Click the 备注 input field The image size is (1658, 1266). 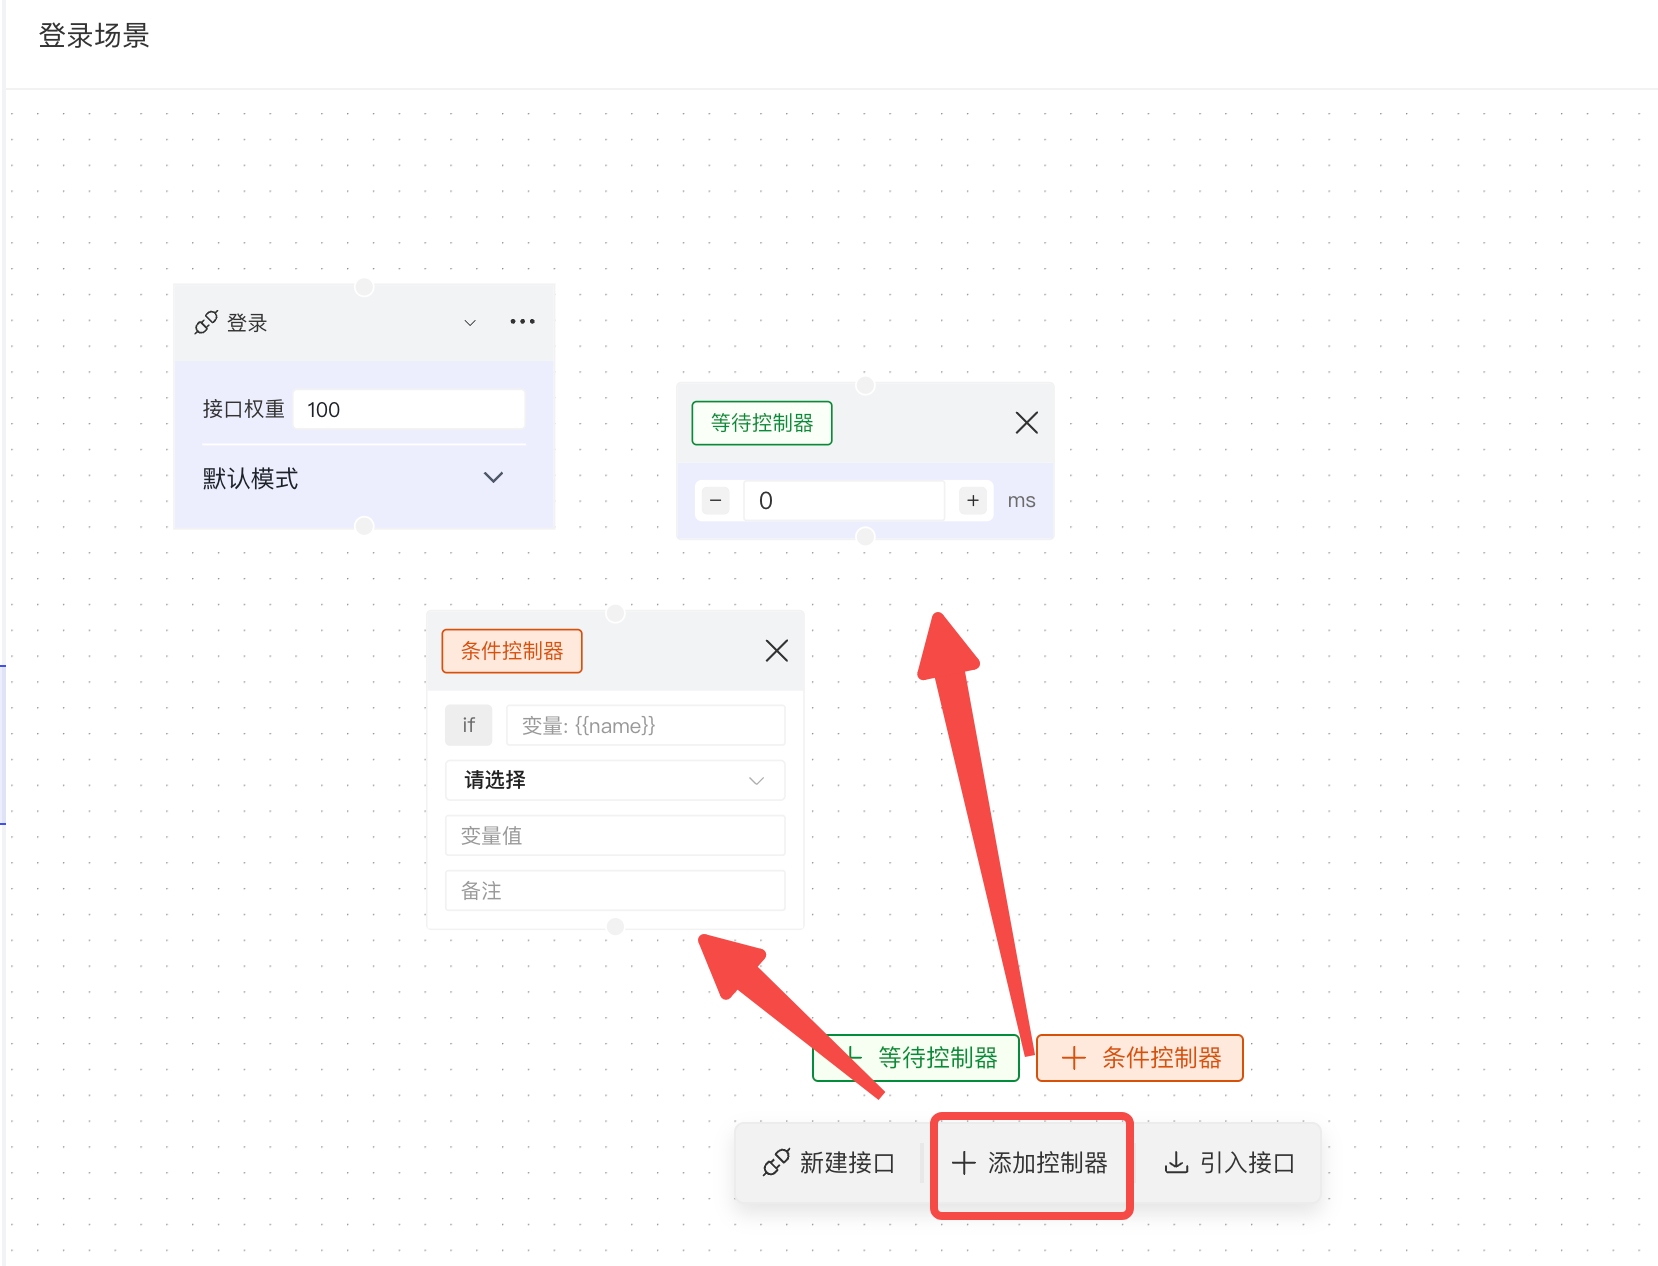coord(615,890)
